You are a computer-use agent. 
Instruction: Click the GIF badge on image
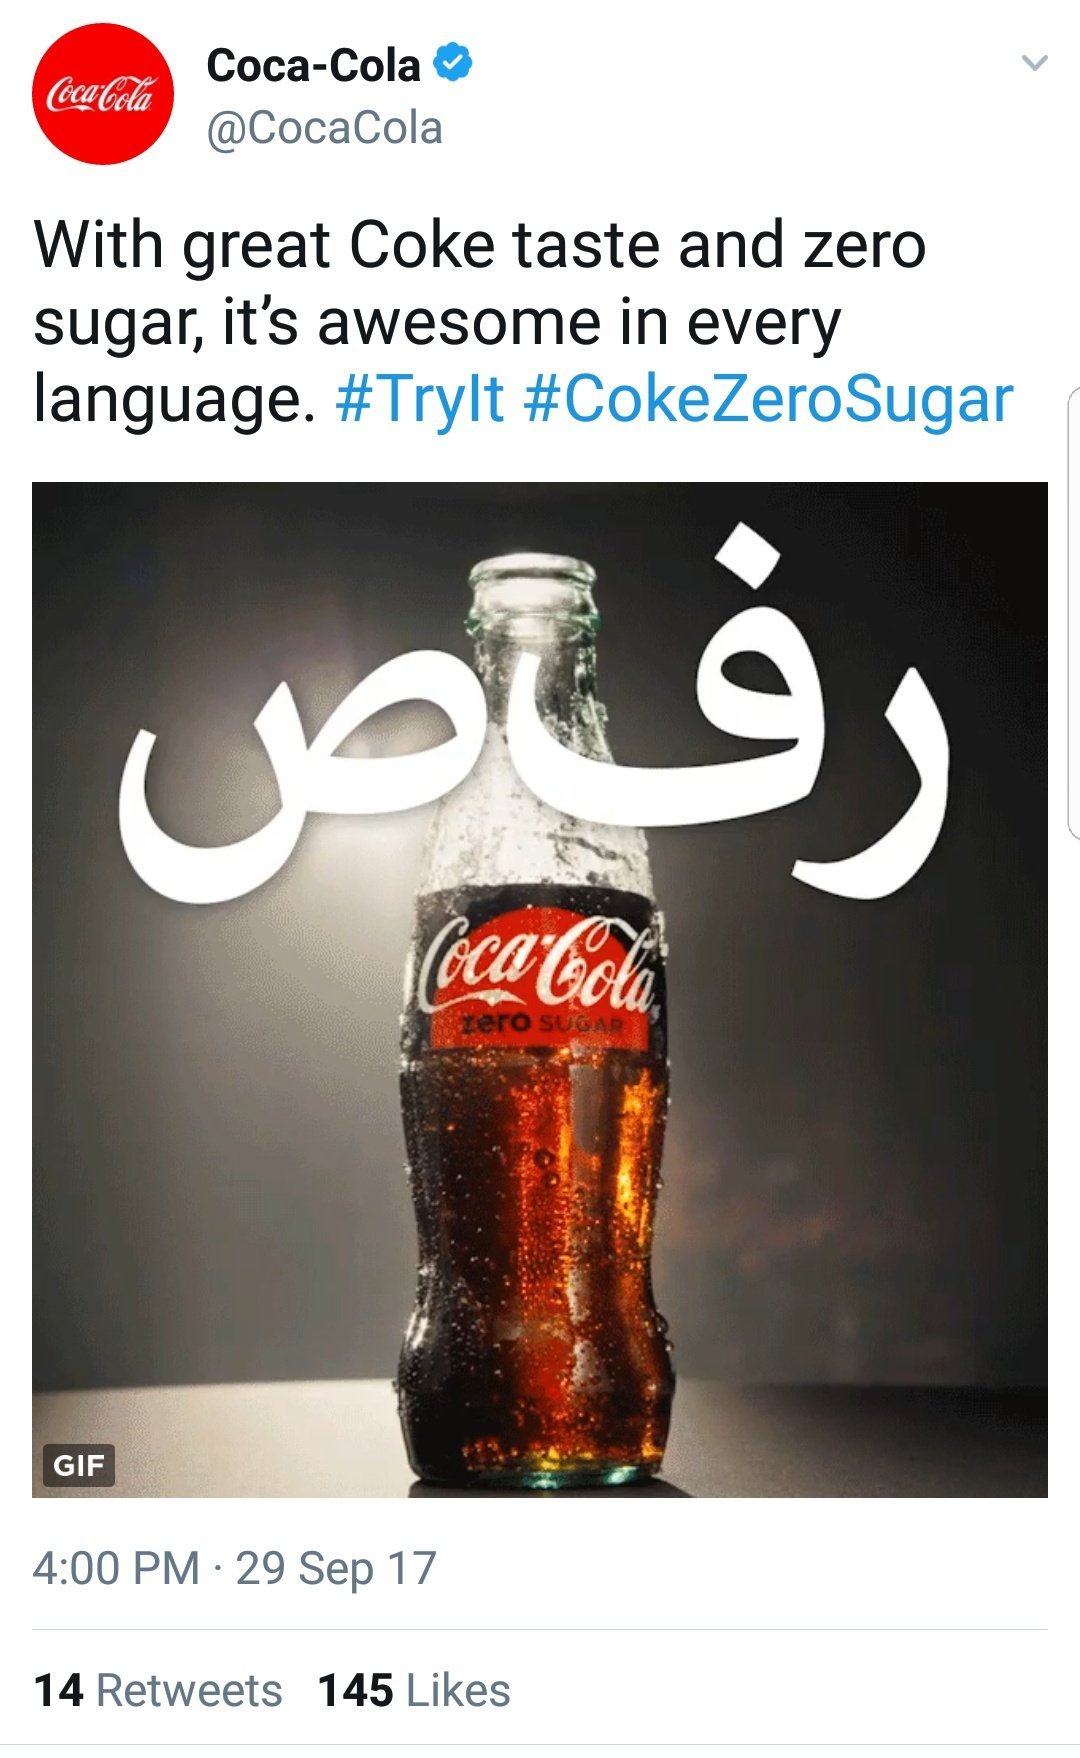tap(79, 1466)
